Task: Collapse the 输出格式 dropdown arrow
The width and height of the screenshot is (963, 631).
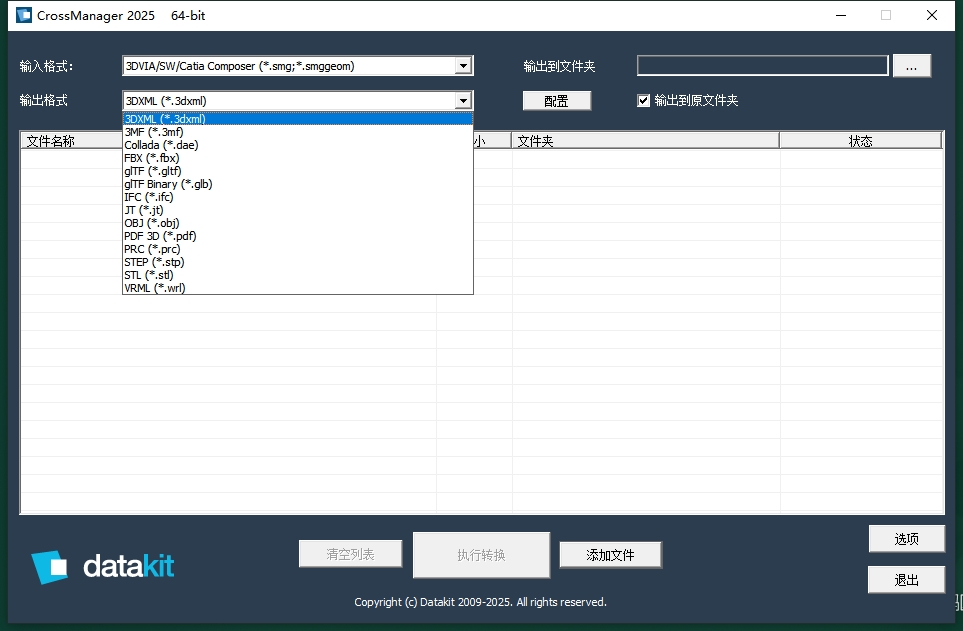Action: (463, 100)
